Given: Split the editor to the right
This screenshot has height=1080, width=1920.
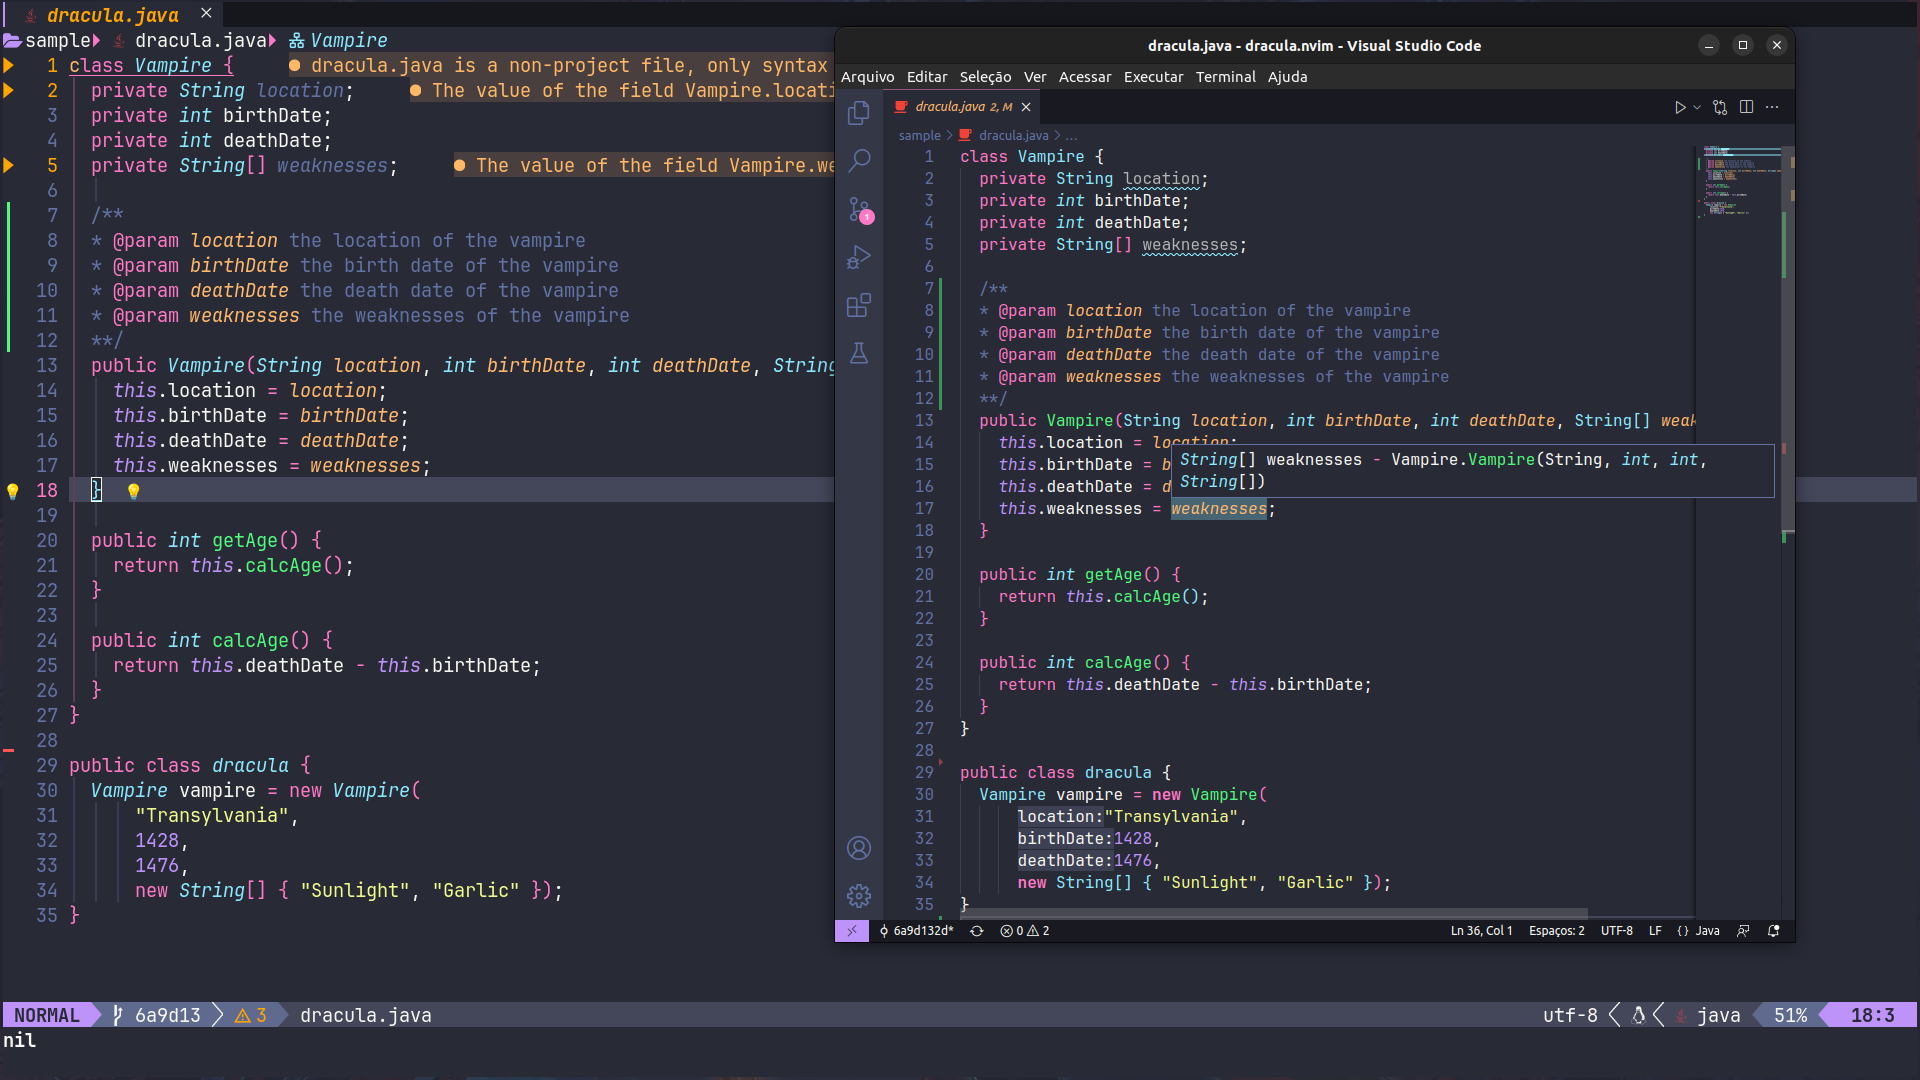Looking at the screenshot, I should pos(1747,107).
